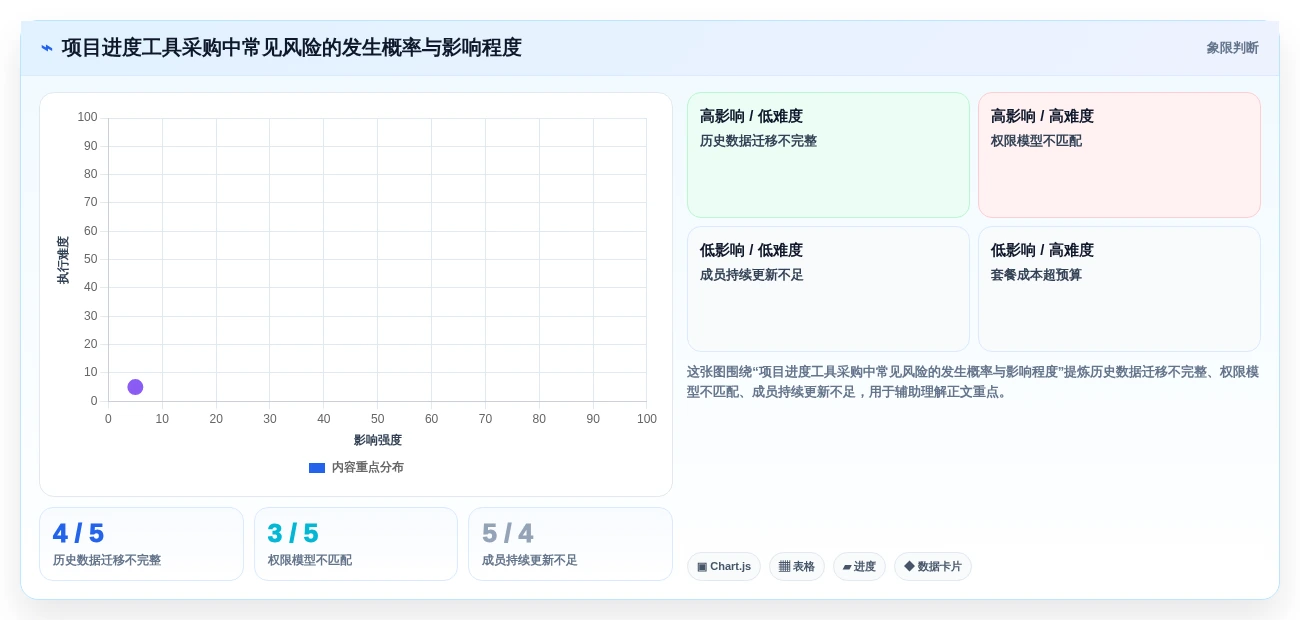The height and width of the screenshot is (620, 1300).
Task: Select the 4 / 5 历史数据迁移不完整 stat card
Action: pyautogui.click(x=141, y=544)
